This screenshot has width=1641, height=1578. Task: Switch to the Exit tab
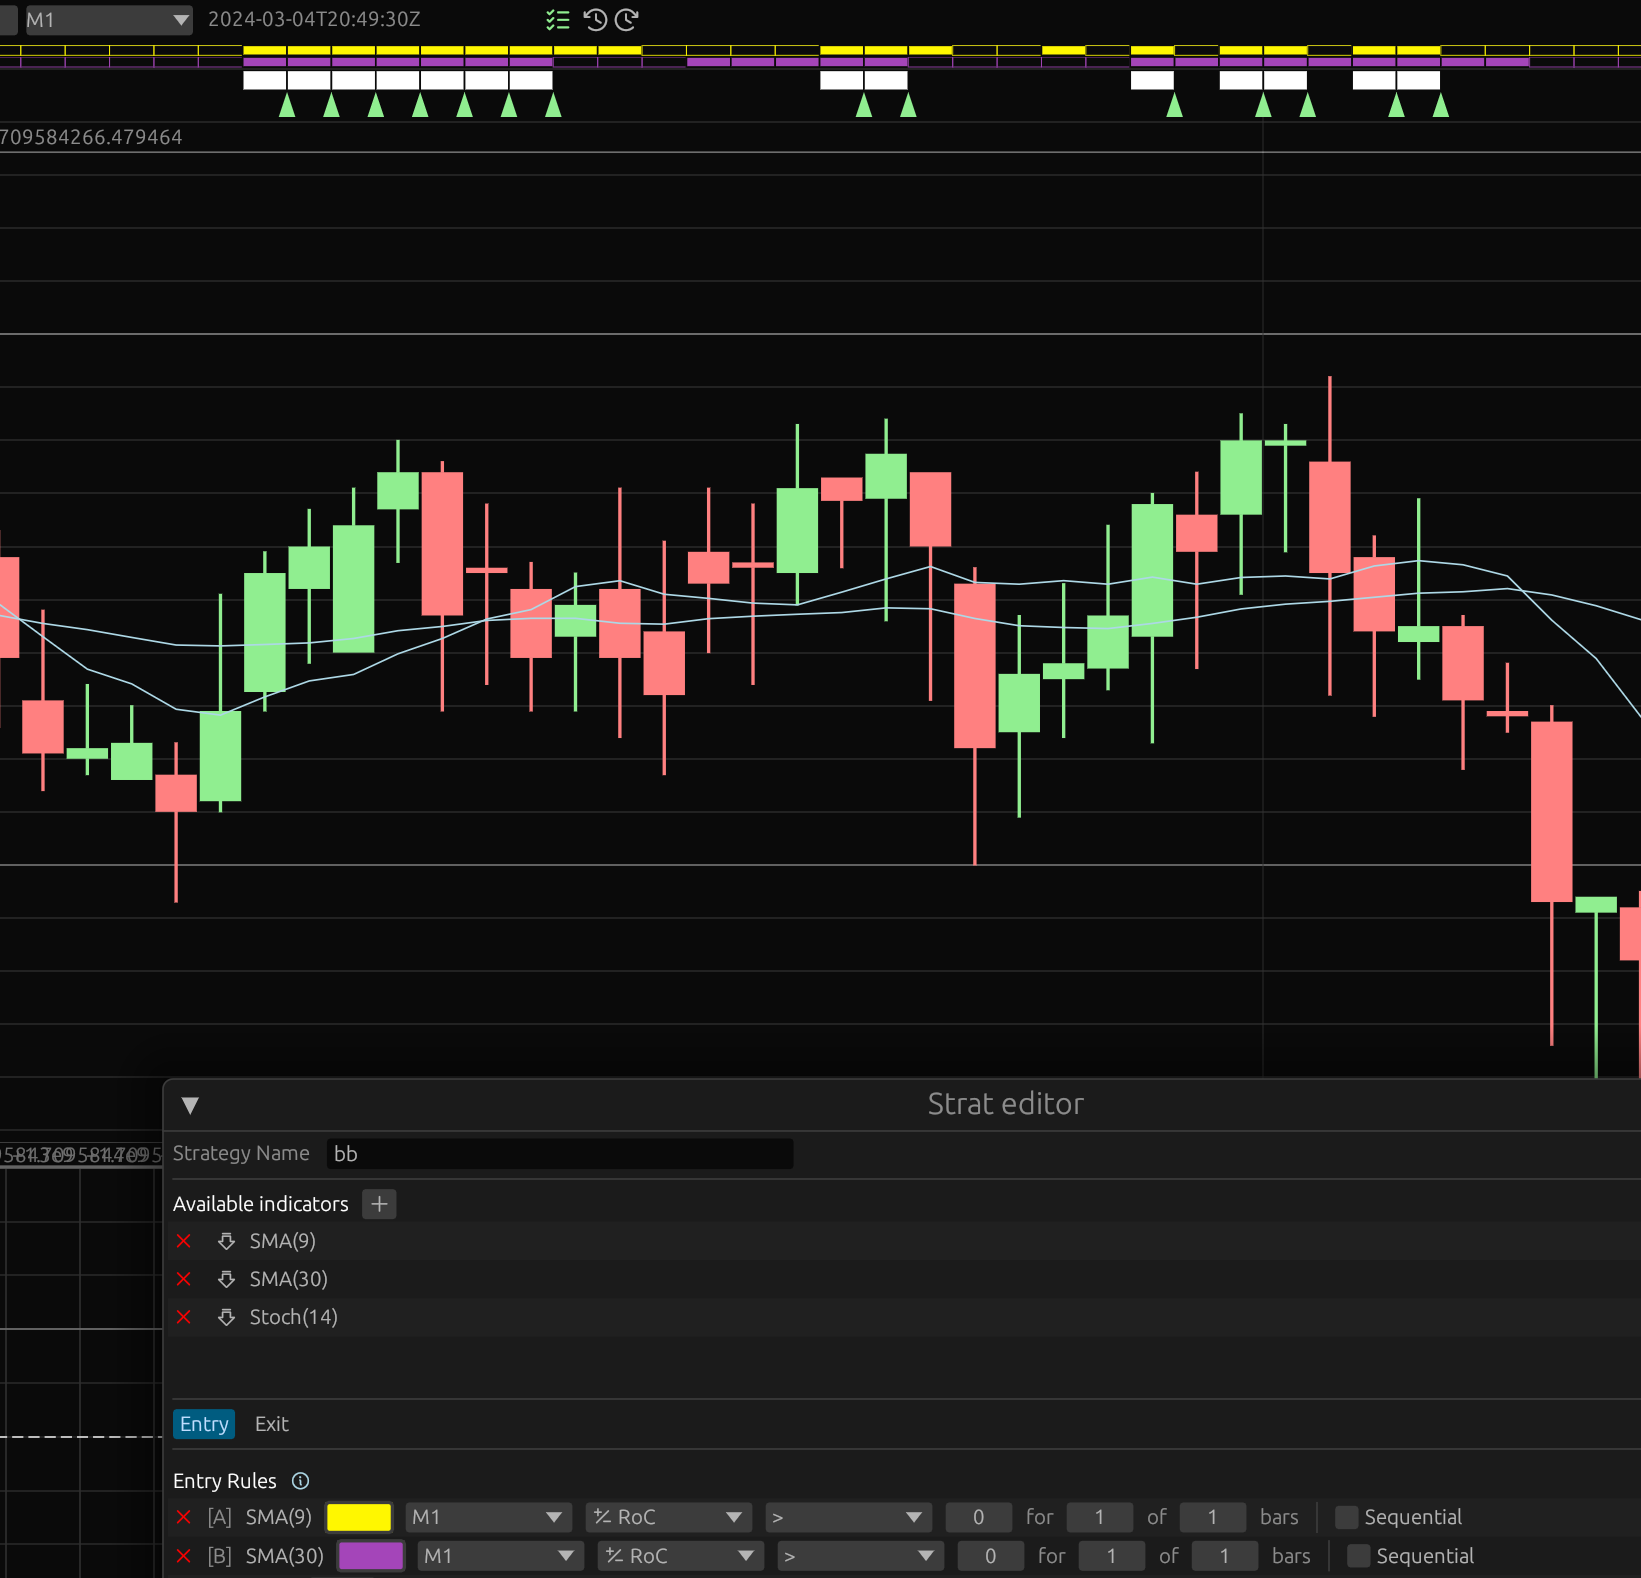(271, 1424)
